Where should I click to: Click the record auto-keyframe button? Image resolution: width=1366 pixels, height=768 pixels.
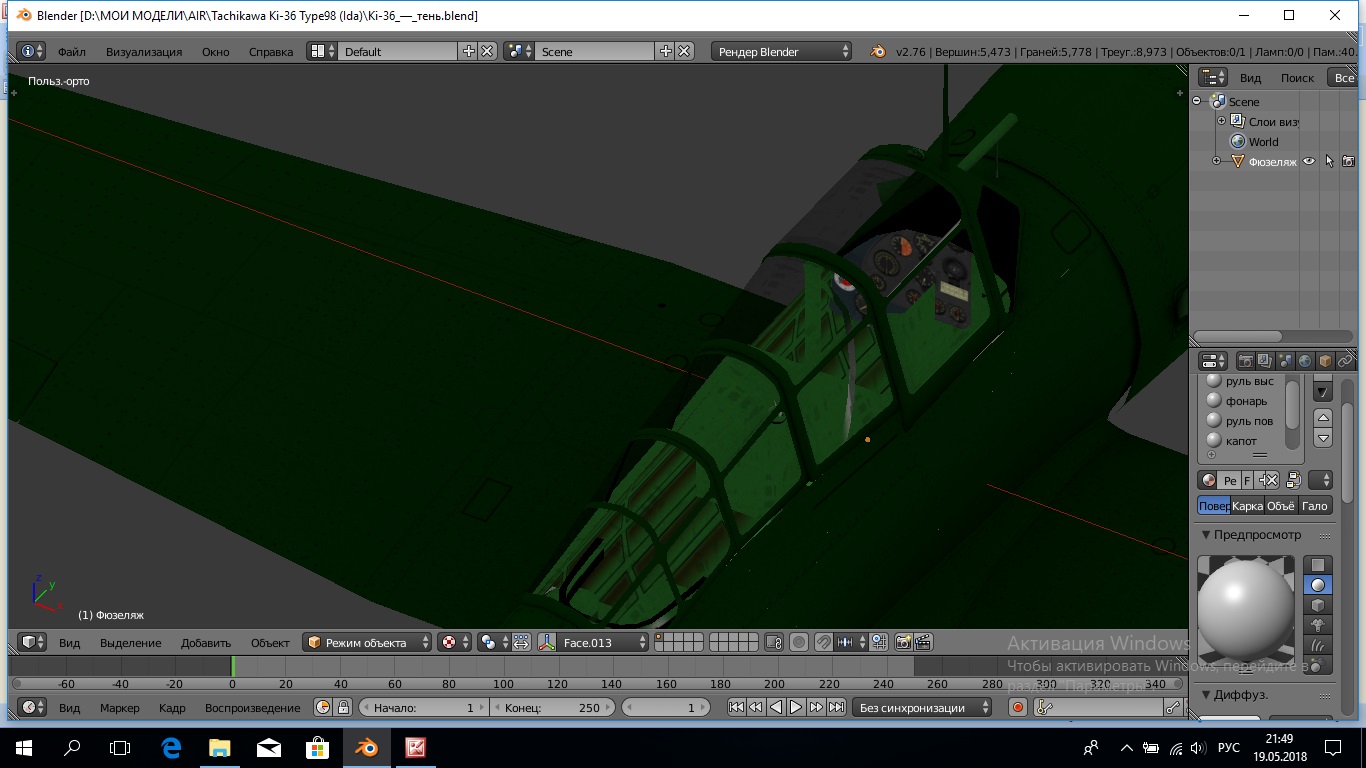1018,707
